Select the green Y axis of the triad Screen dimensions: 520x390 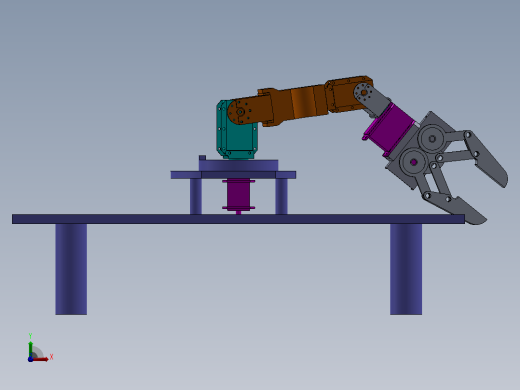31,349
